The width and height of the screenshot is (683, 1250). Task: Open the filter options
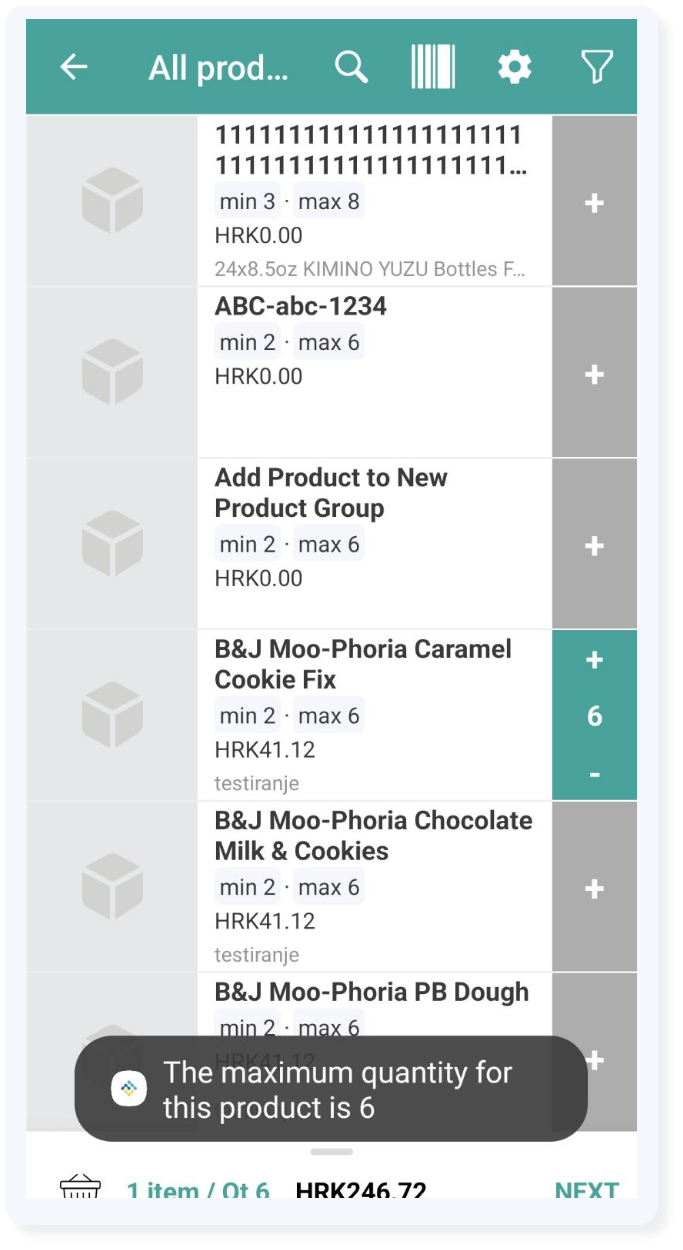point(598,66)
